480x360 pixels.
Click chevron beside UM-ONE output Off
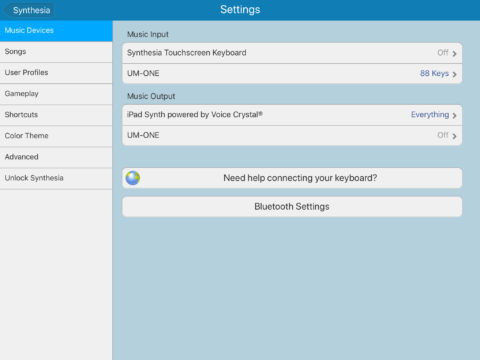pos(454,136)
